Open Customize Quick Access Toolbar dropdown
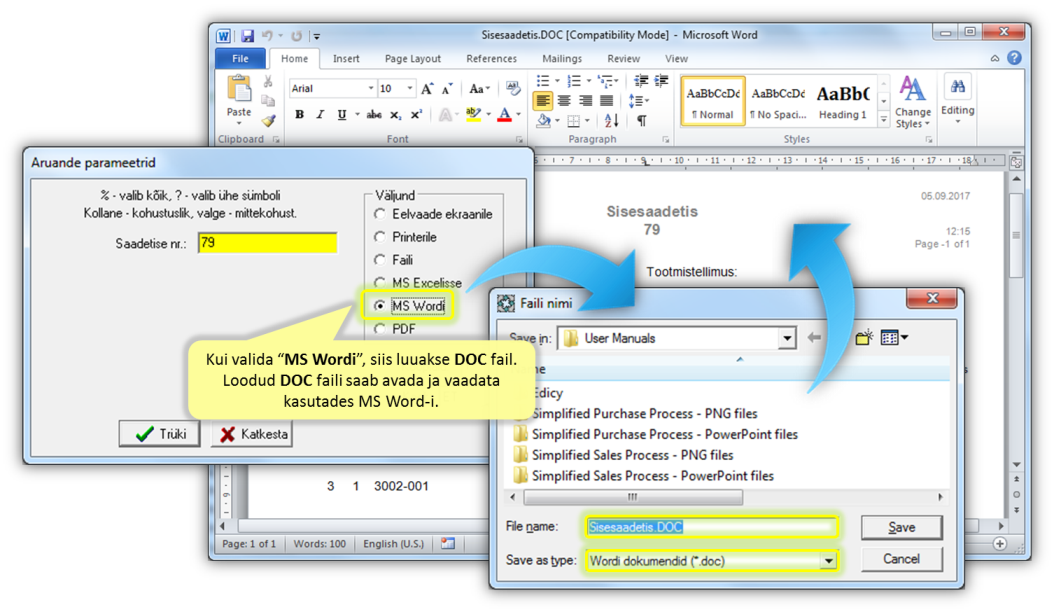This screenshot has width=1054, height=612. (x=317, y=36)
